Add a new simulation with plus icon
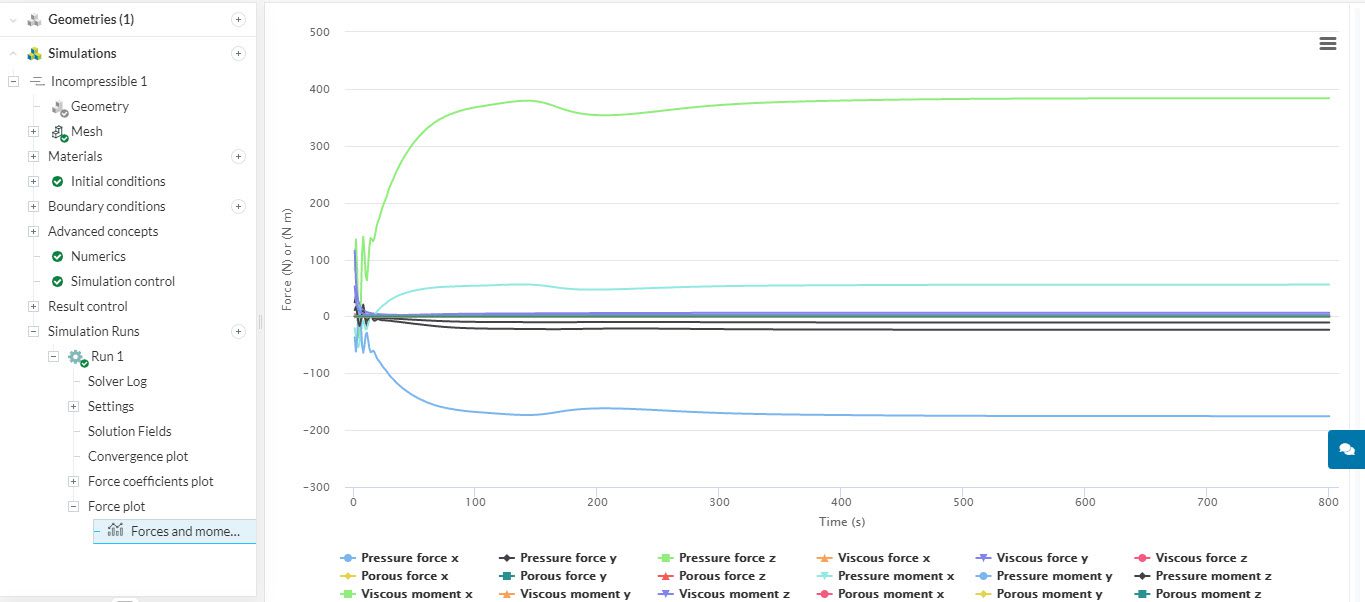Viewport: 1365px width, 602px height. coord(238,54)
